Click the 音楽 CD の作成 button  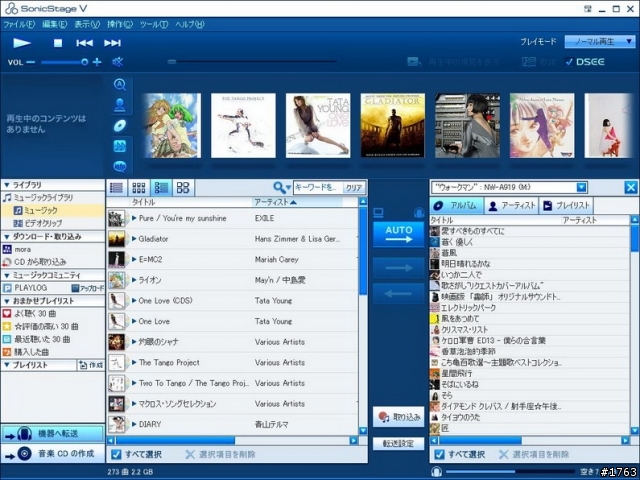click(53, 453)
